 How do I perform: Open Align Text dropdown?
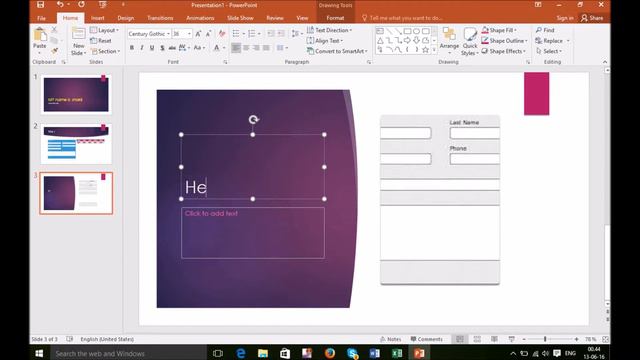coord(325,41)
